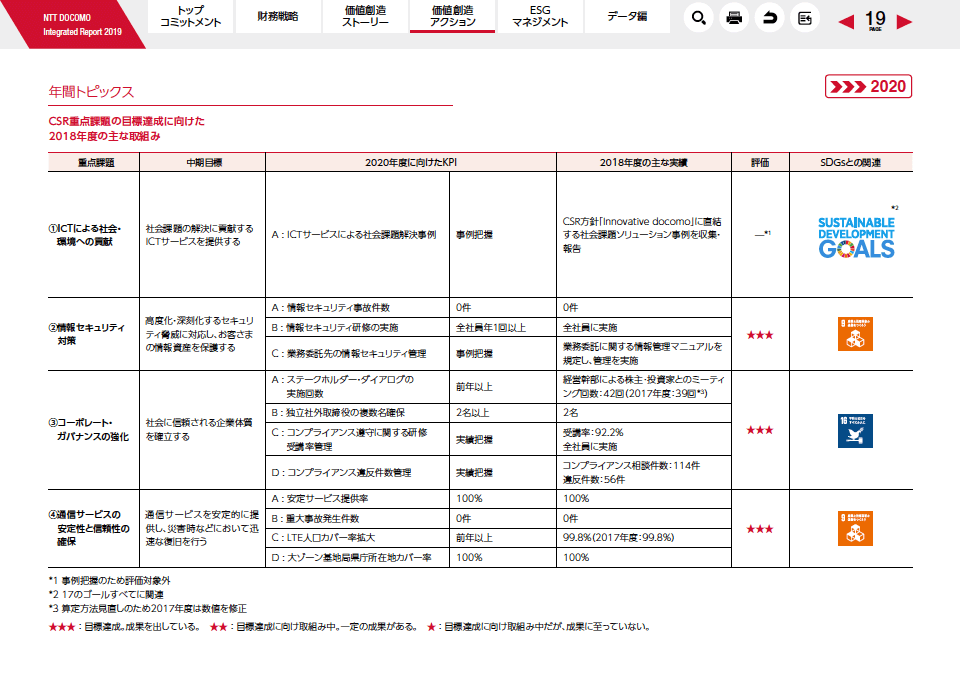Click the 評価 column header
960x679 pixels.
pyautogui.click(x=760, y=162)
